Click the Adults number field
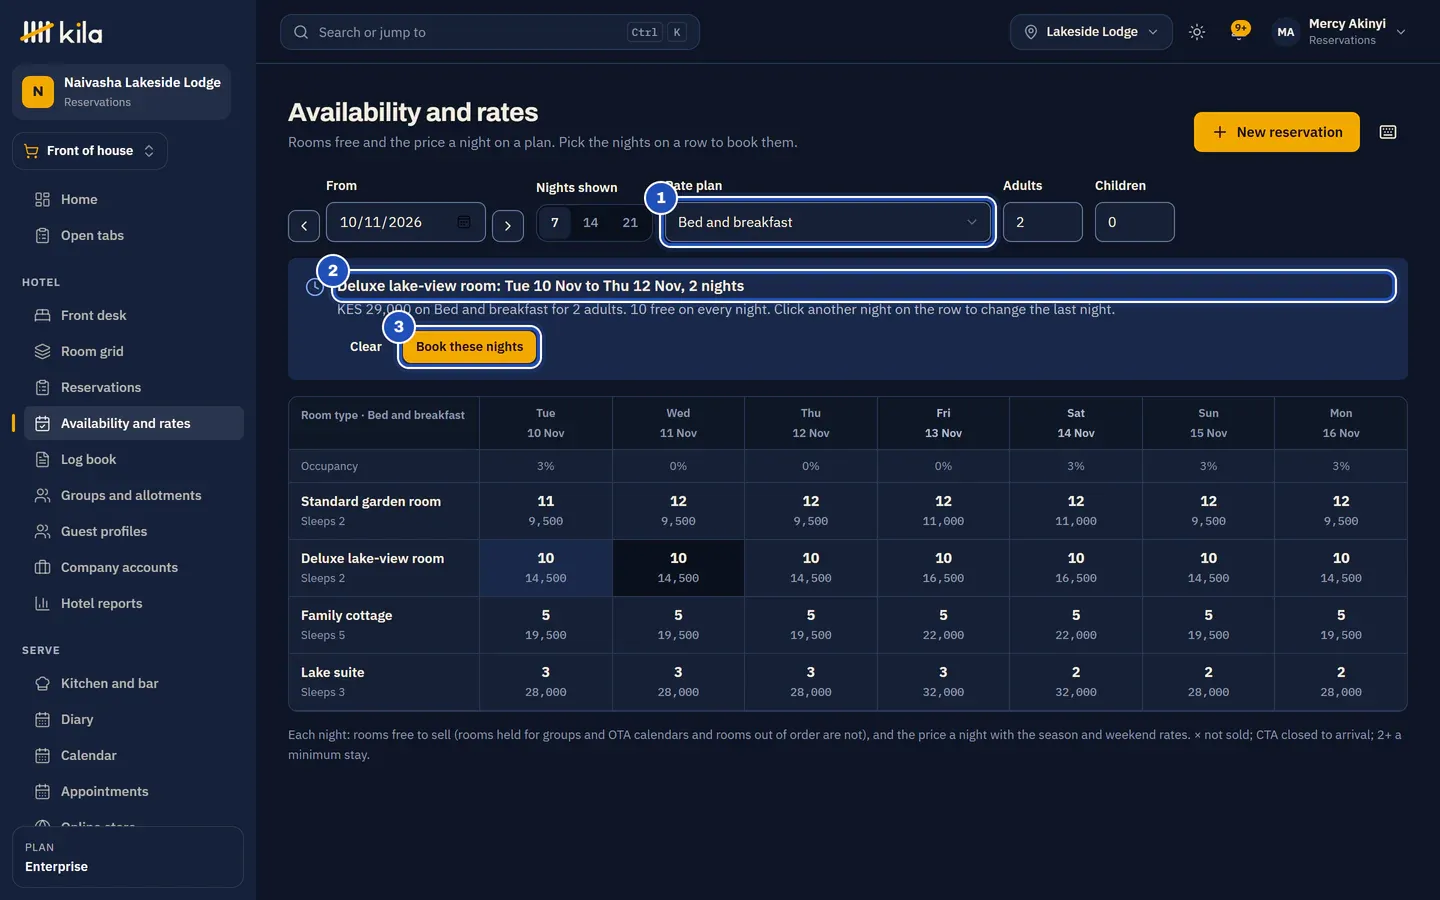Image resolution: width=1440 pixels, height=900 pixels. tap(1042, 222)
